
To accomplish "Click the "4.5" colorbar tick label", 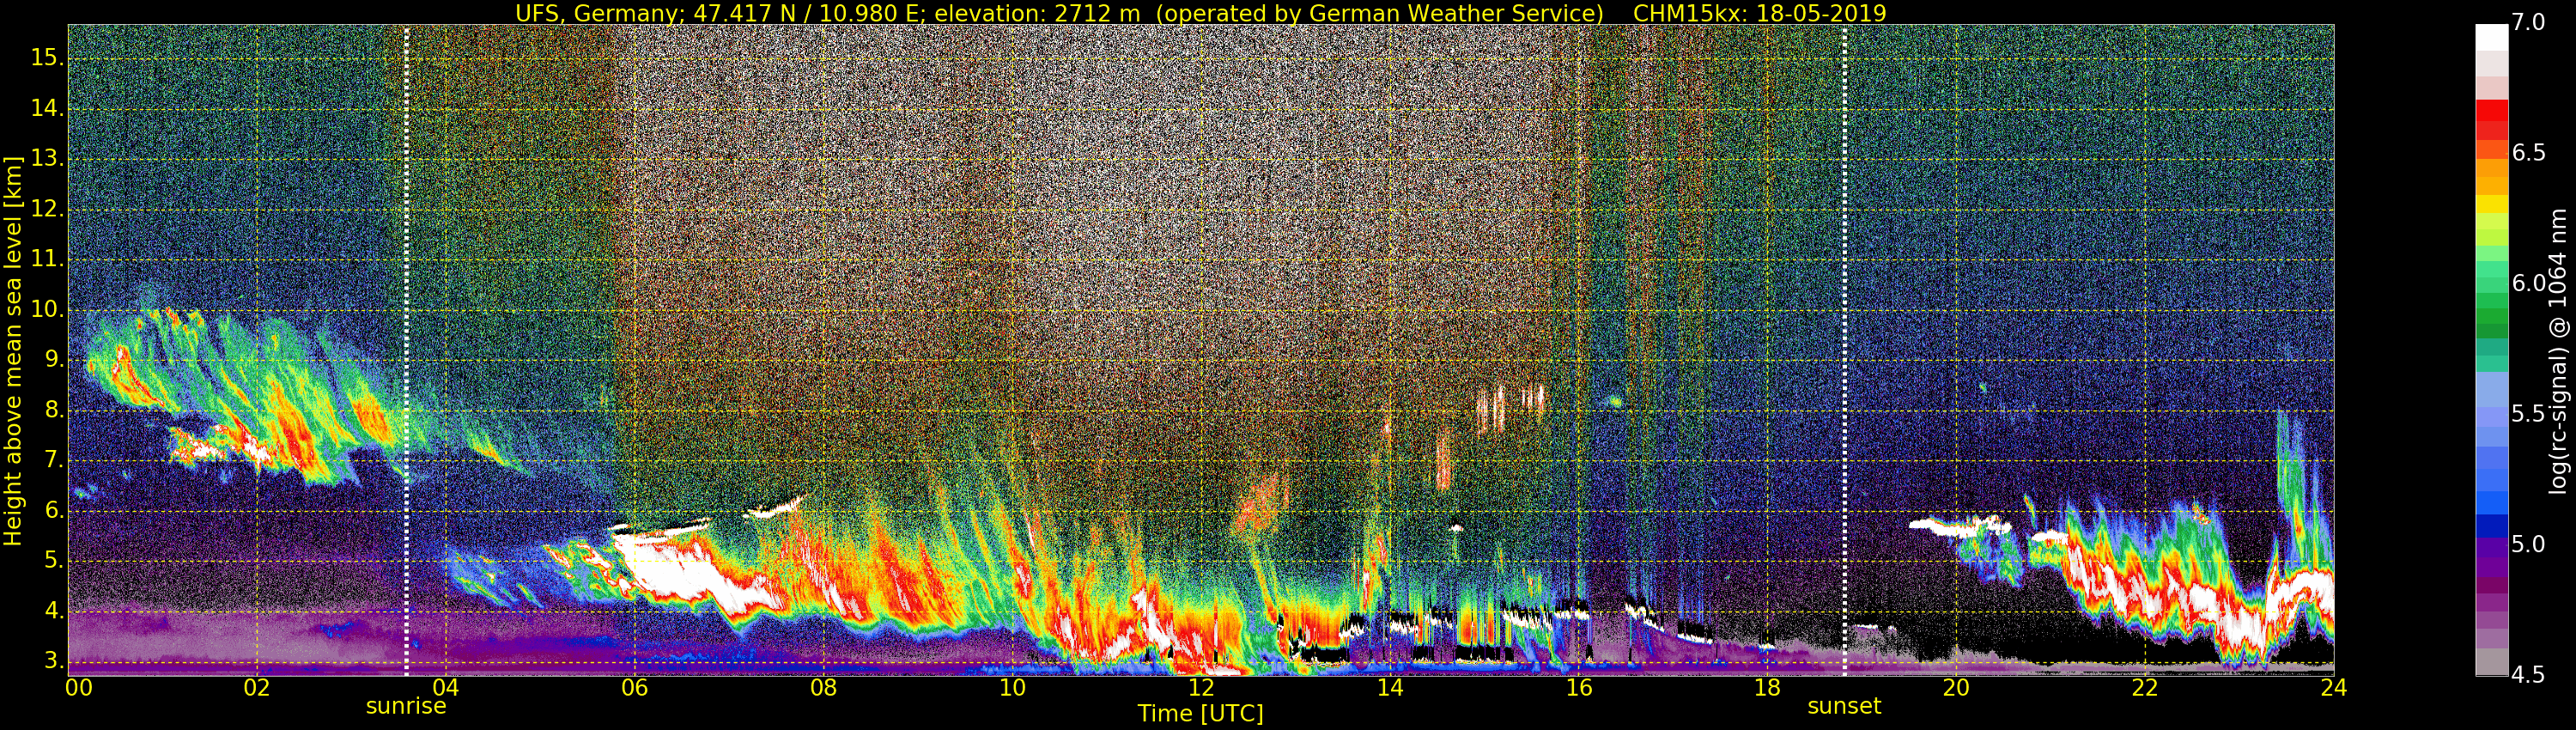I will 2529,675.
